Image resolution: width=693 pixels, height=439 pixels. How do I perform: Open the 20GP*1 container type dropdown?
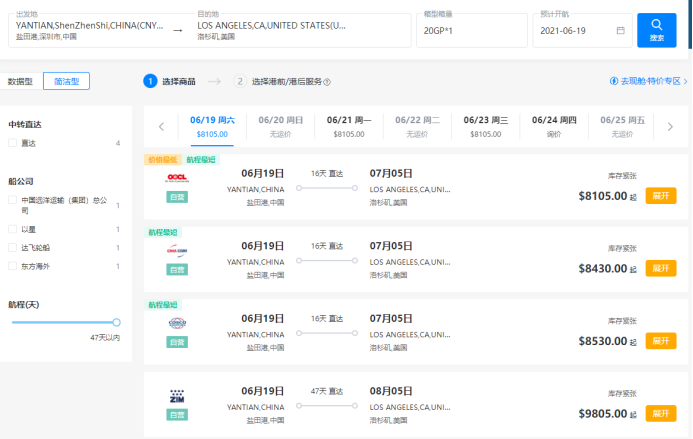tap(471, 30)
